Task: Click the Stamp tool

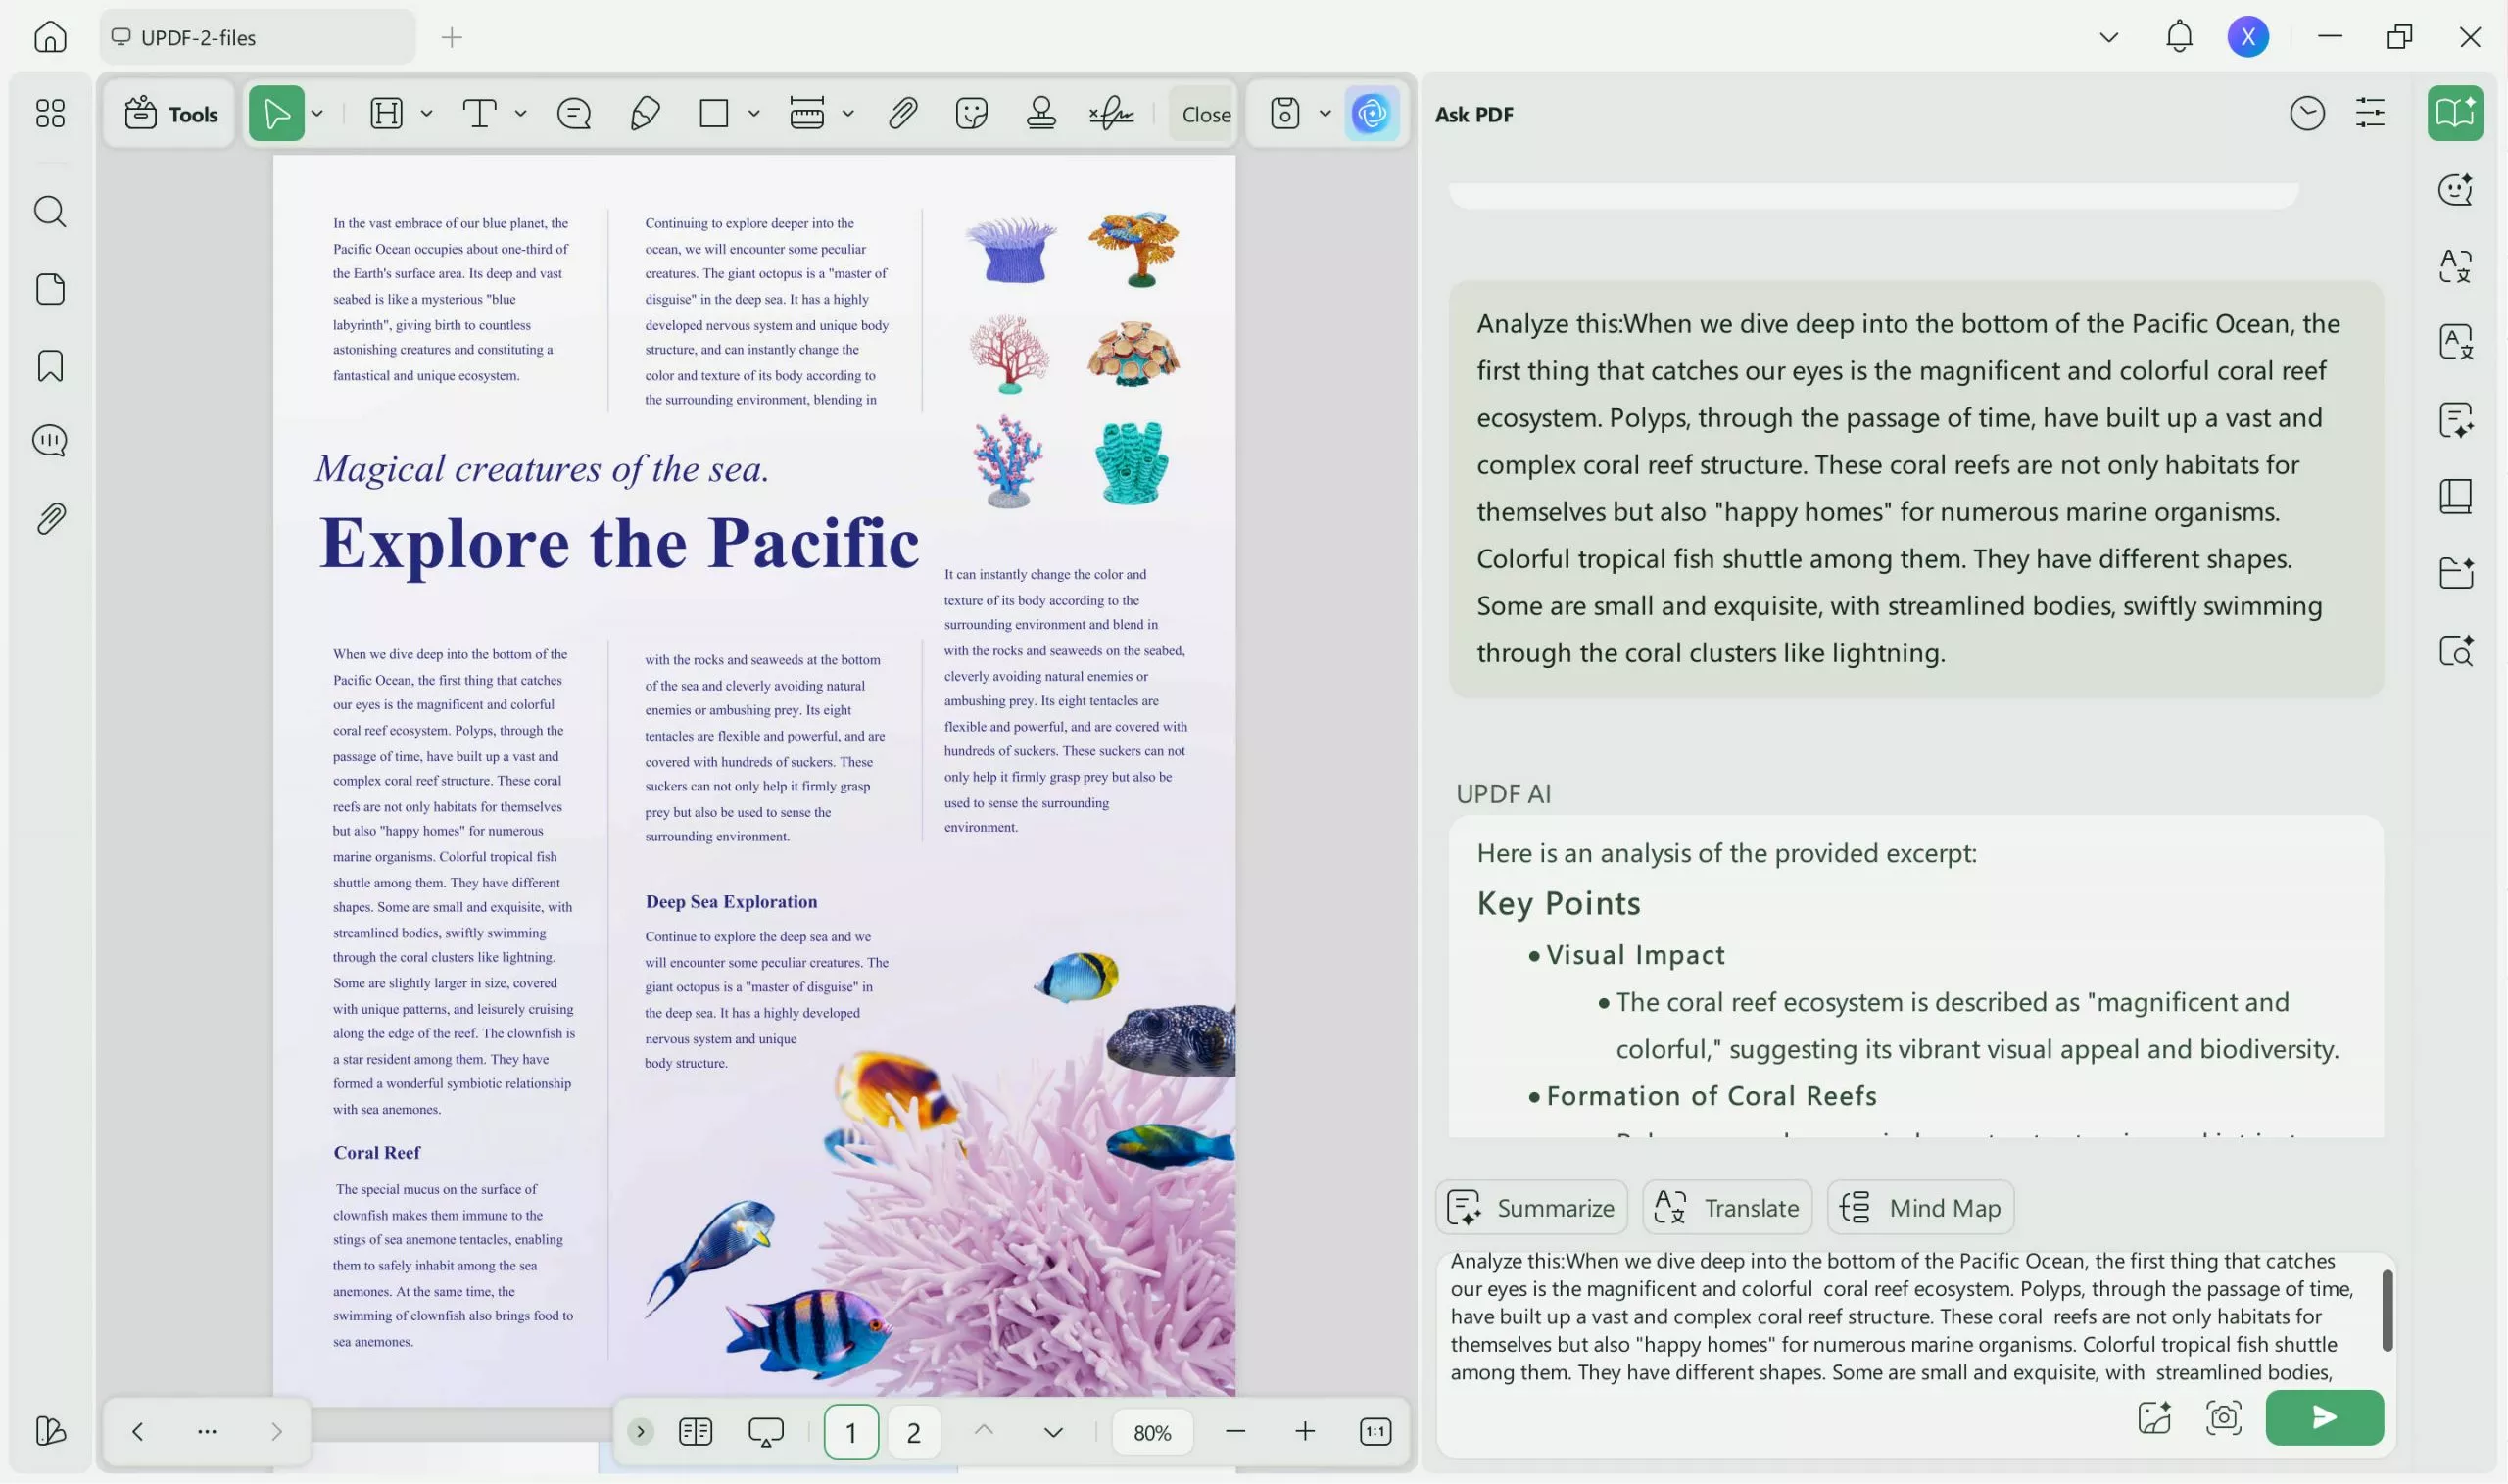Action: 1040,113
